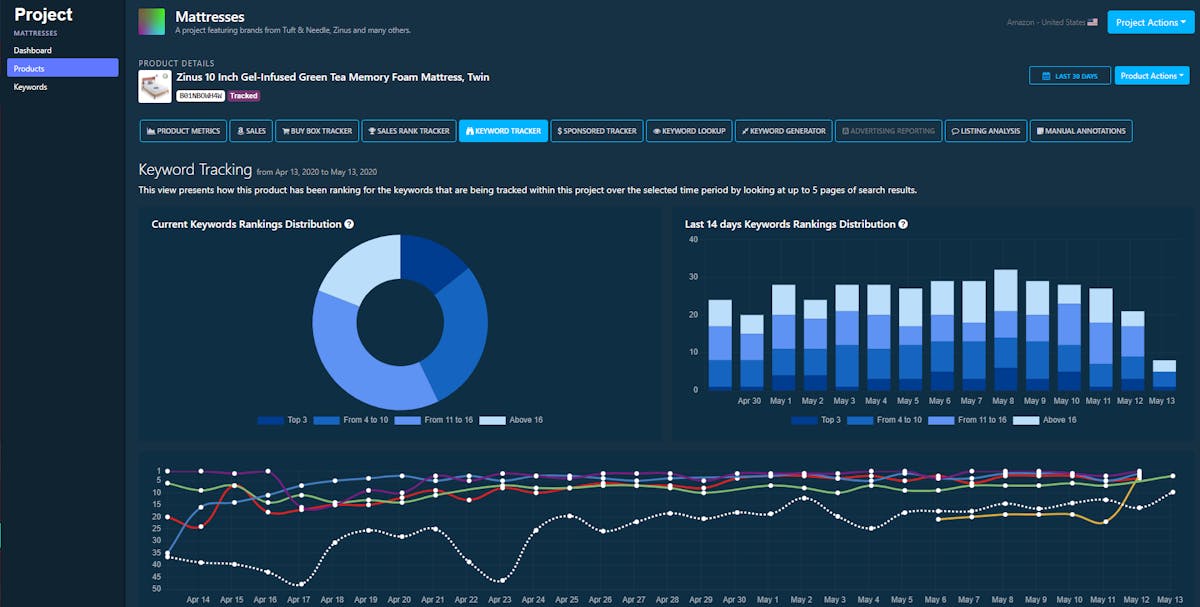
Task: Switch to the Product Metrics tab
Action: tap(182, 131)
